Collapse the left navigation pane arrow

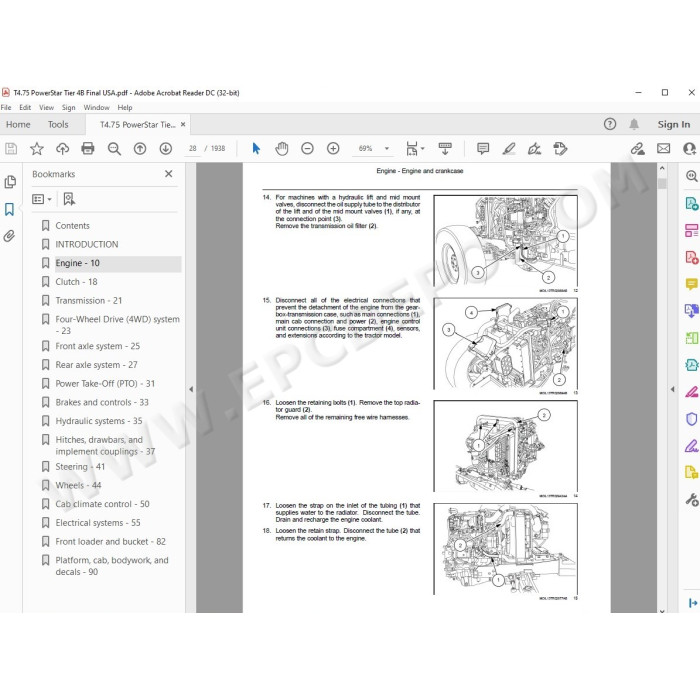tap(191, 389)
